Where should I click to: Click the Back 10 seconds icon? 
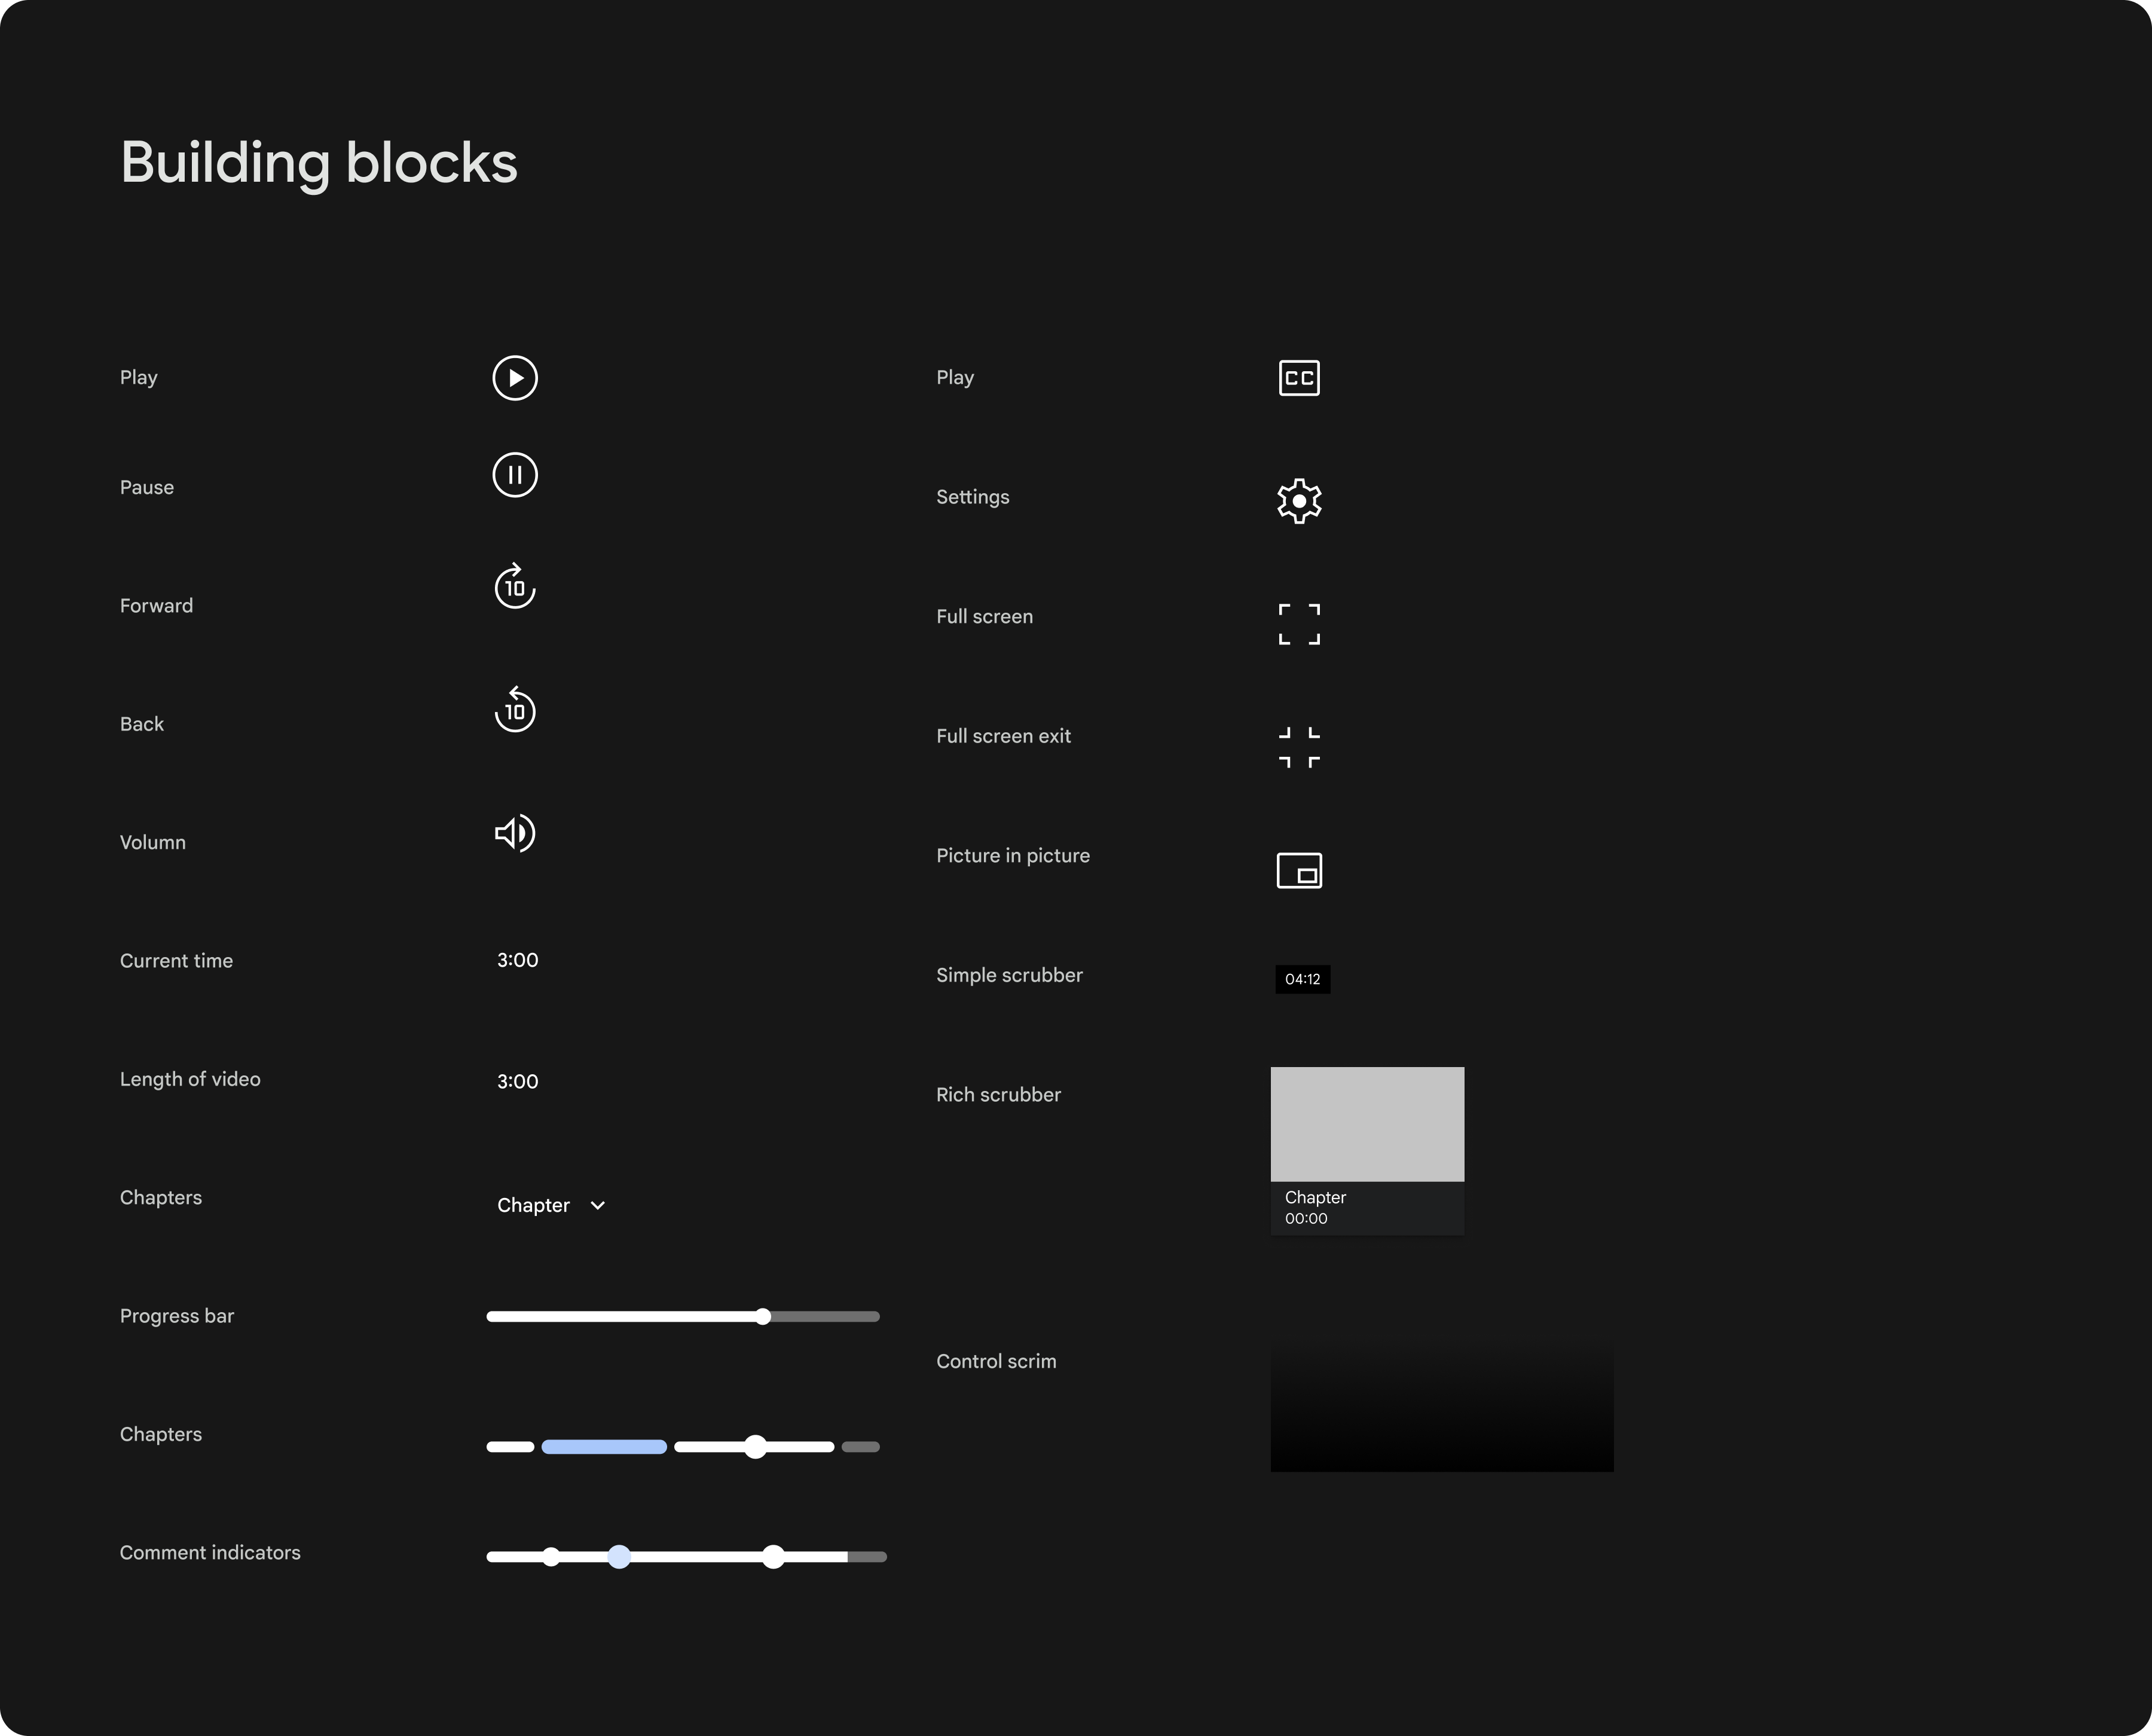click(x=514, y=710)
